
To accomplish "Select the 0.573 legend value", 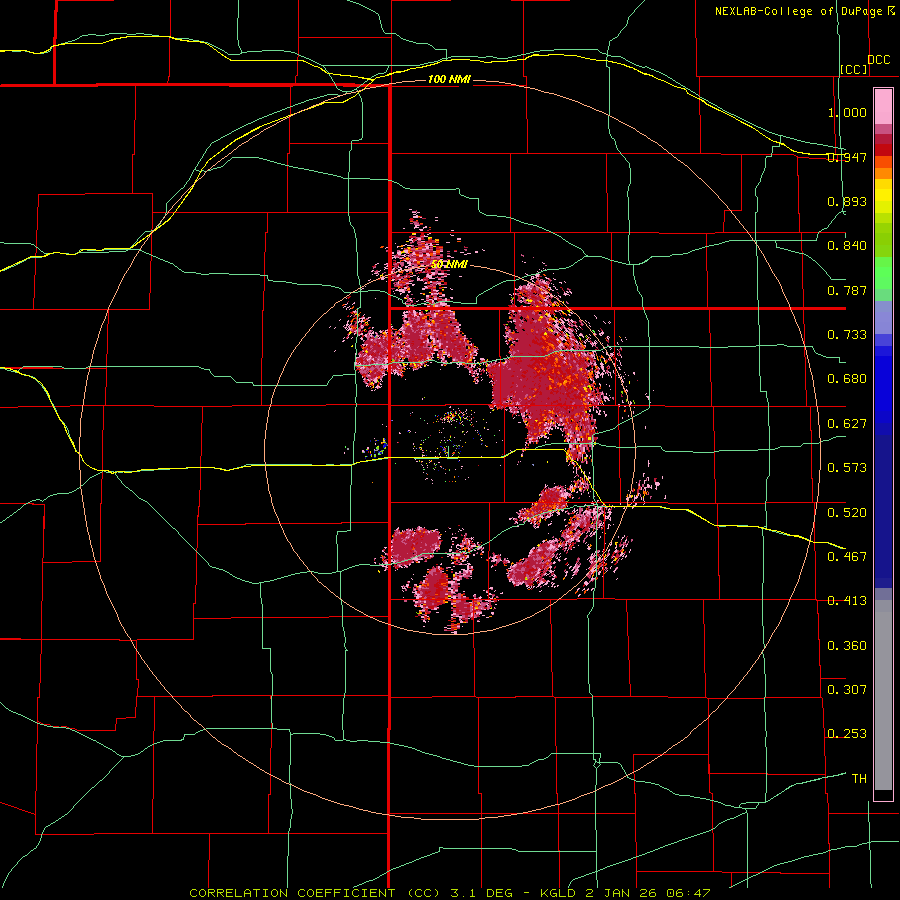I will point(847,468).
